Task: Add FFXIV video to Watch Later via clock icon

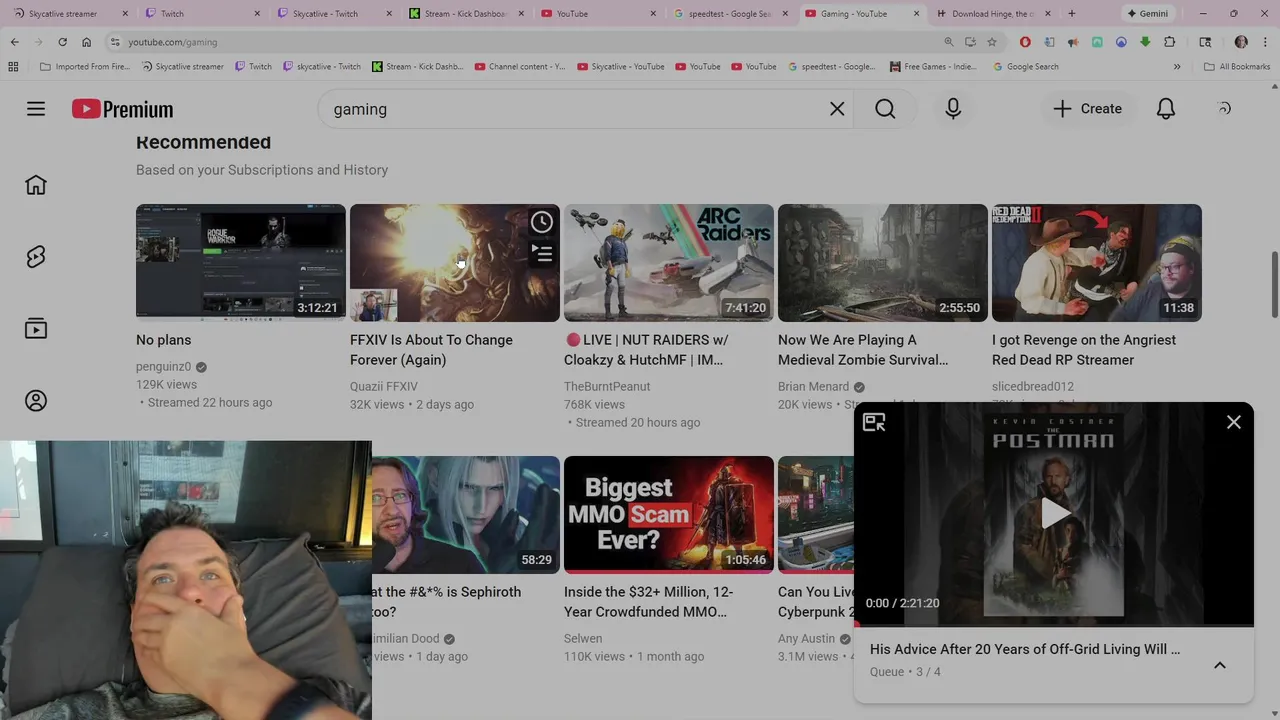Action: click(541, 222)
